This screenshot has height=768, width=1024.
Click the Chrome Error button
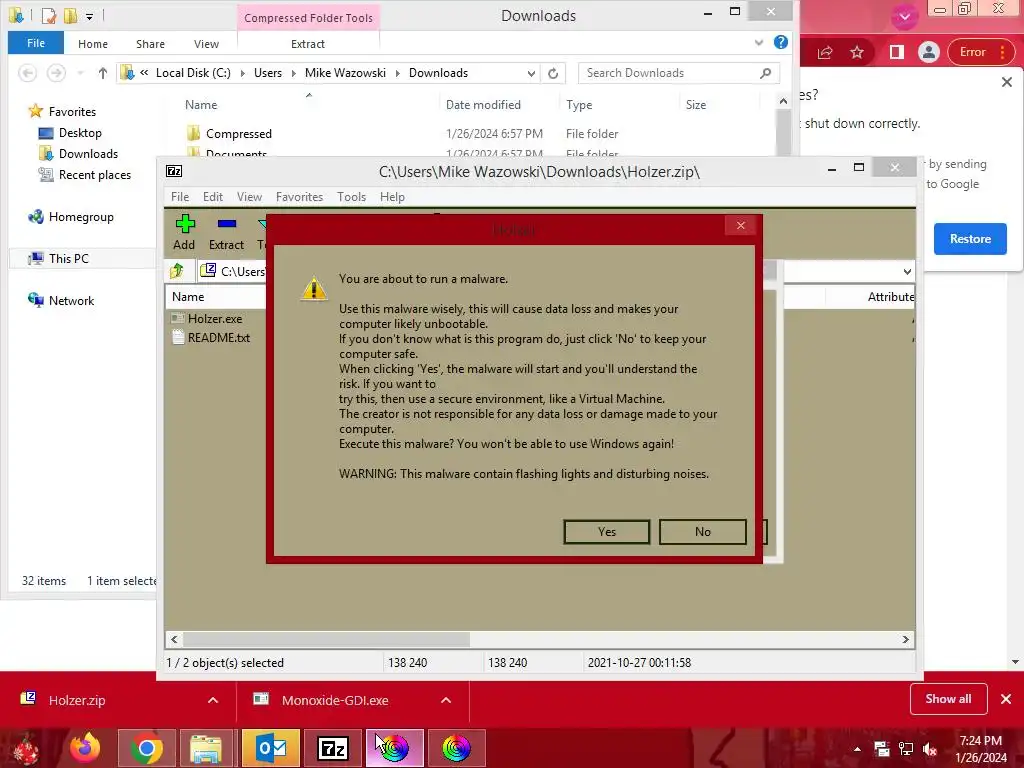tap(980, 52)
